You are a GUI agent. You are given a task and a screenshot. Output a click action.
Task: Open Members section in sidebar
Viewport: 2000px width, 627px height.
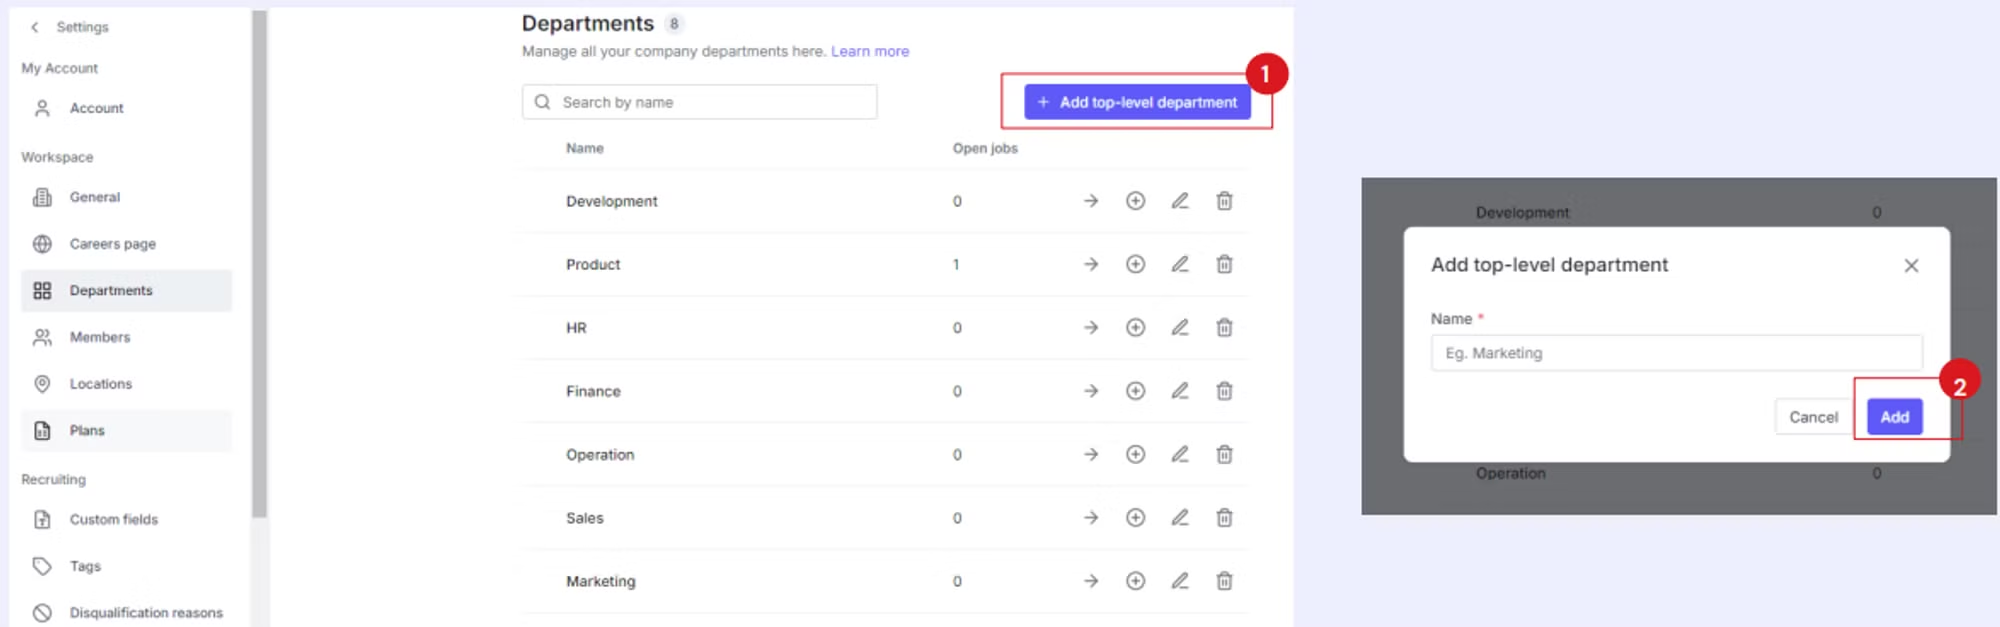(x=99, y=337)
